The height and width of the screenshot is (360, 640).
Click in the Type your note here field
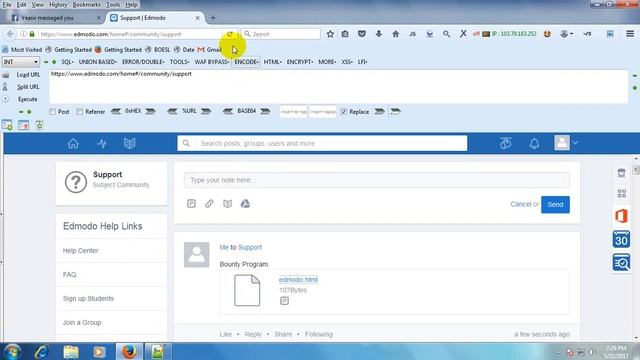click(377, 180)
